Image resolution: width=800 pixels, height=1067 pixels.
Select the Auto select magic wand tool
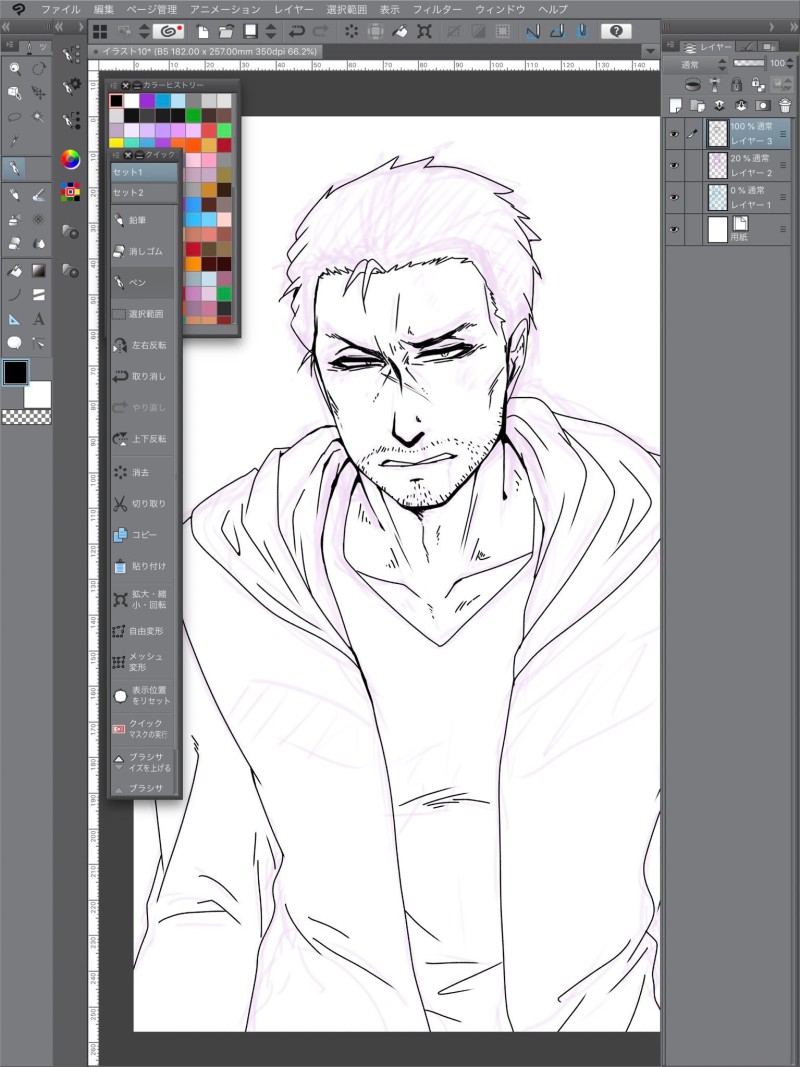pos(39,117)
